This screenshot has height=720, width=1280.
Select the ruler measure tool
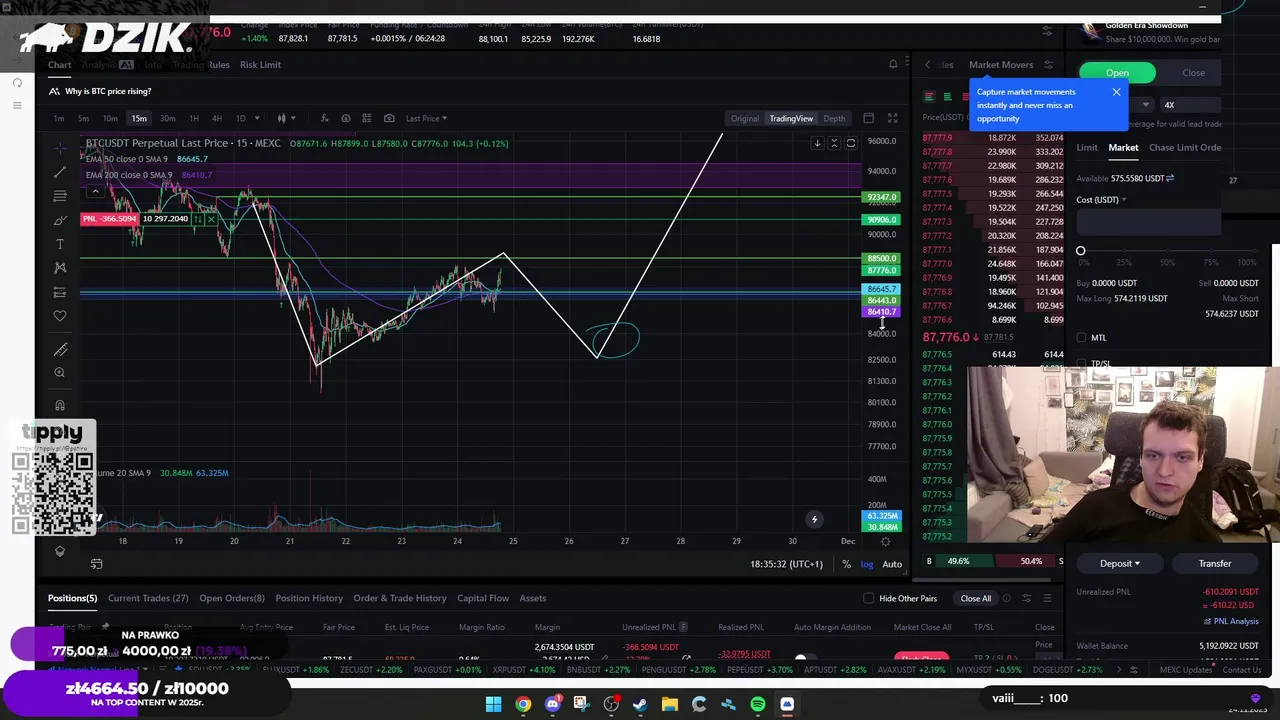point(60,349)
